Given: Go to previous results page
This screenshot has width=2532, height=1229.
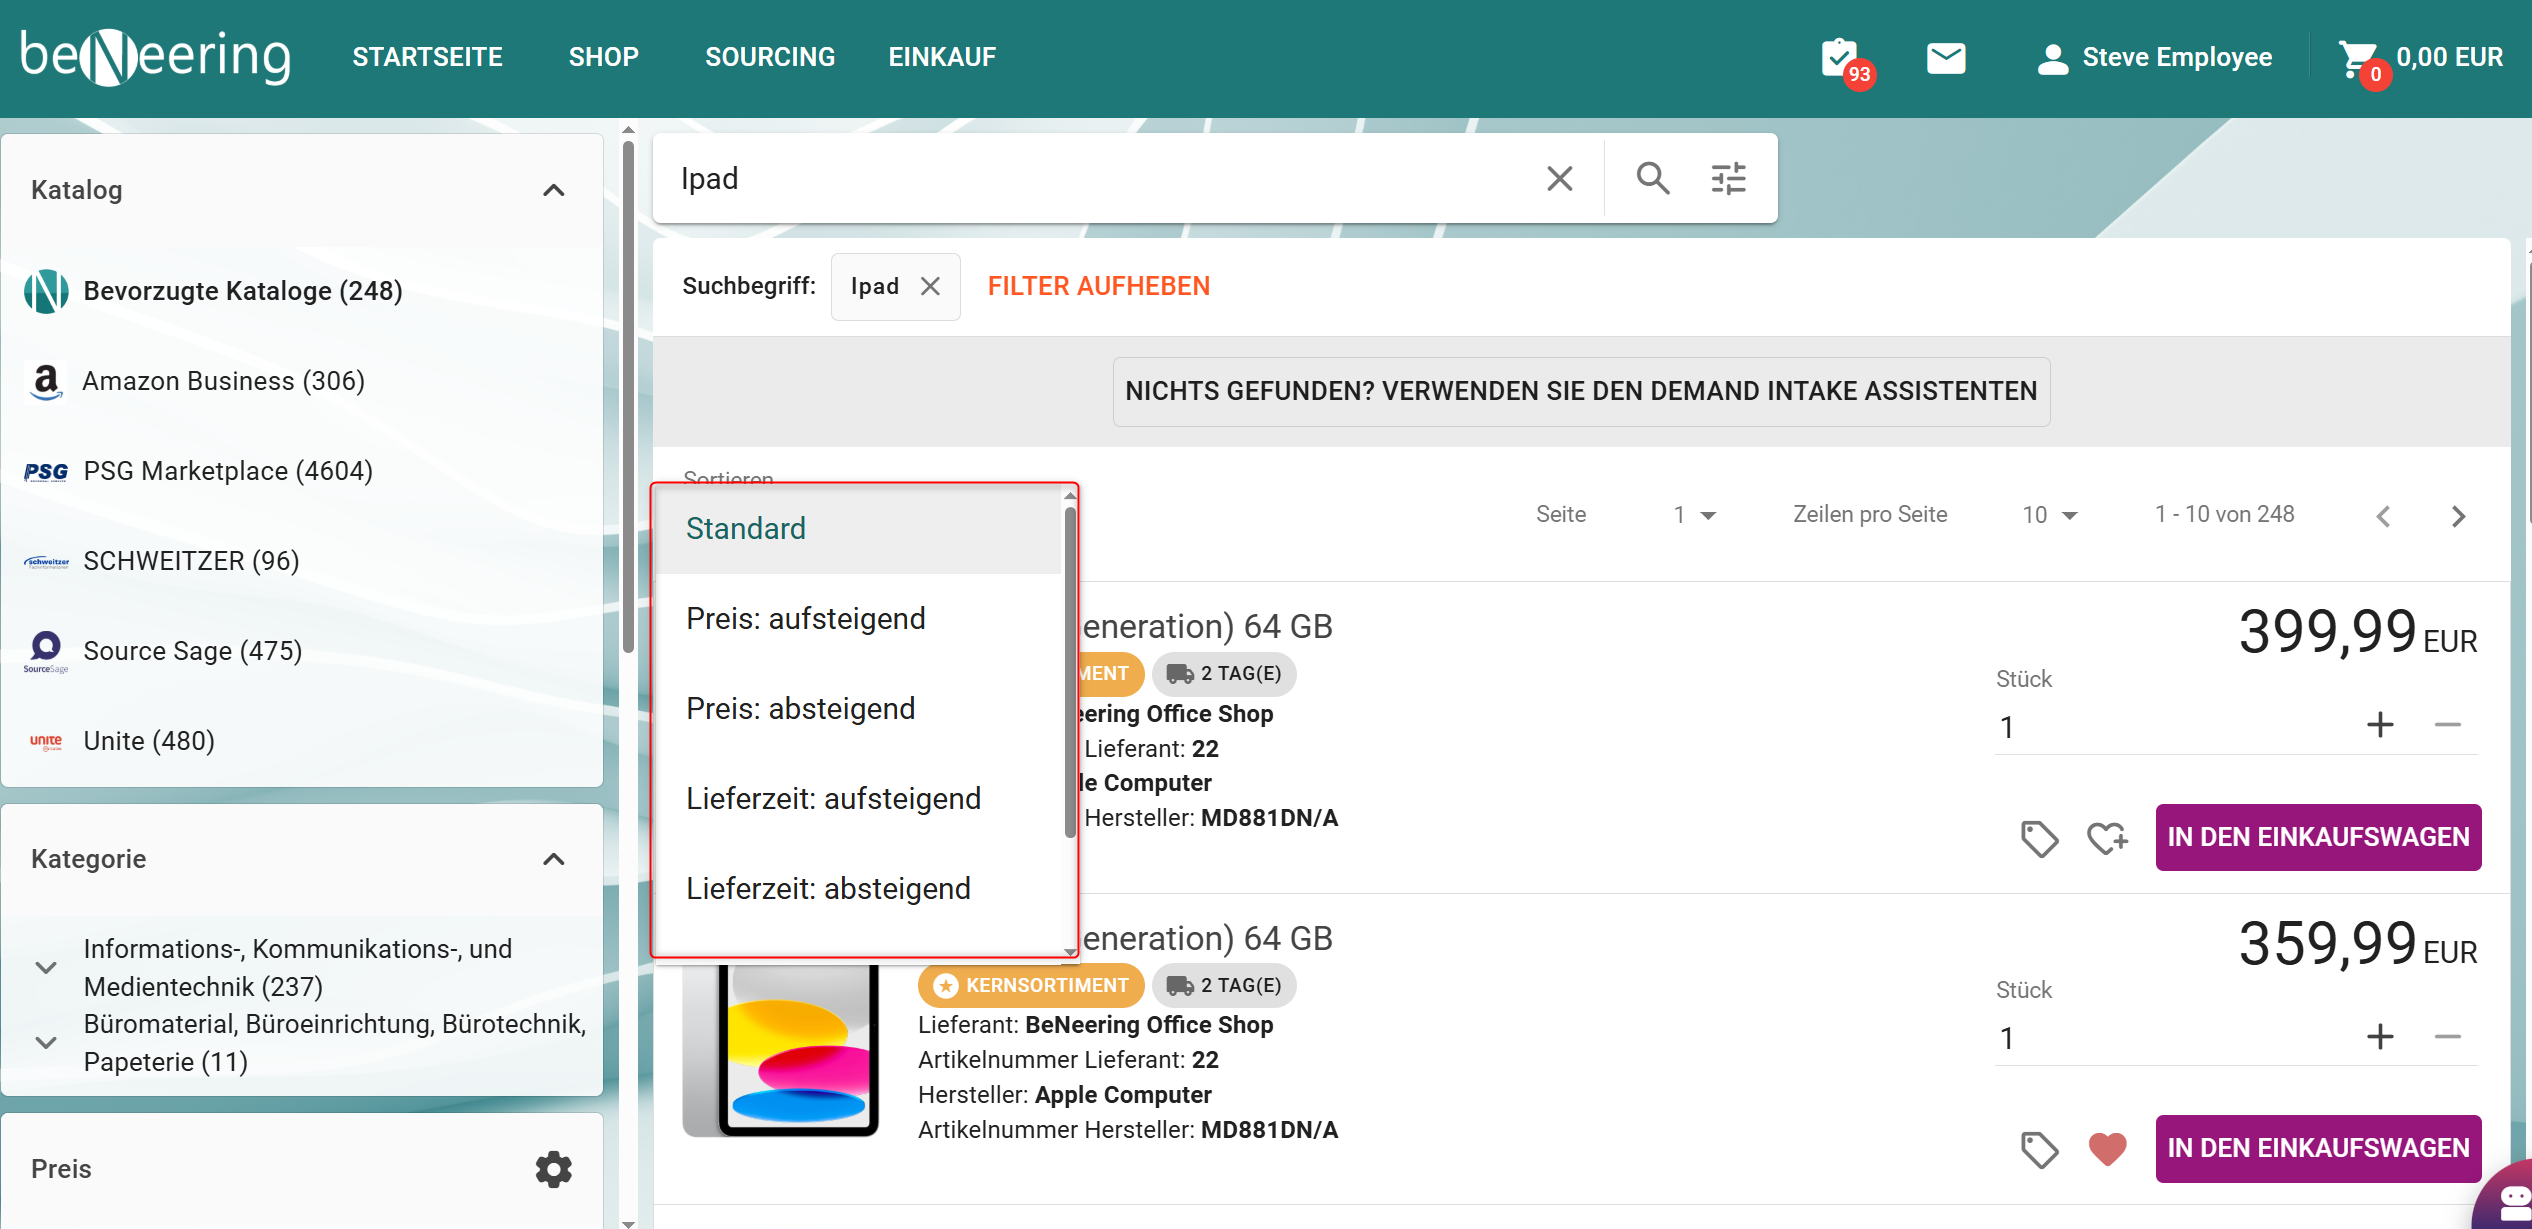Looking at the screenshot, I should pos(2383,516).
